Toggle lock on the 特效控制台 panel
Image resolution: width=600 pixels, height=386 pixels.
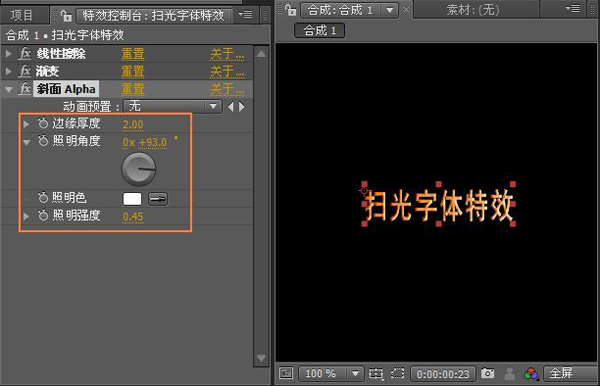(x=66, y=16)
